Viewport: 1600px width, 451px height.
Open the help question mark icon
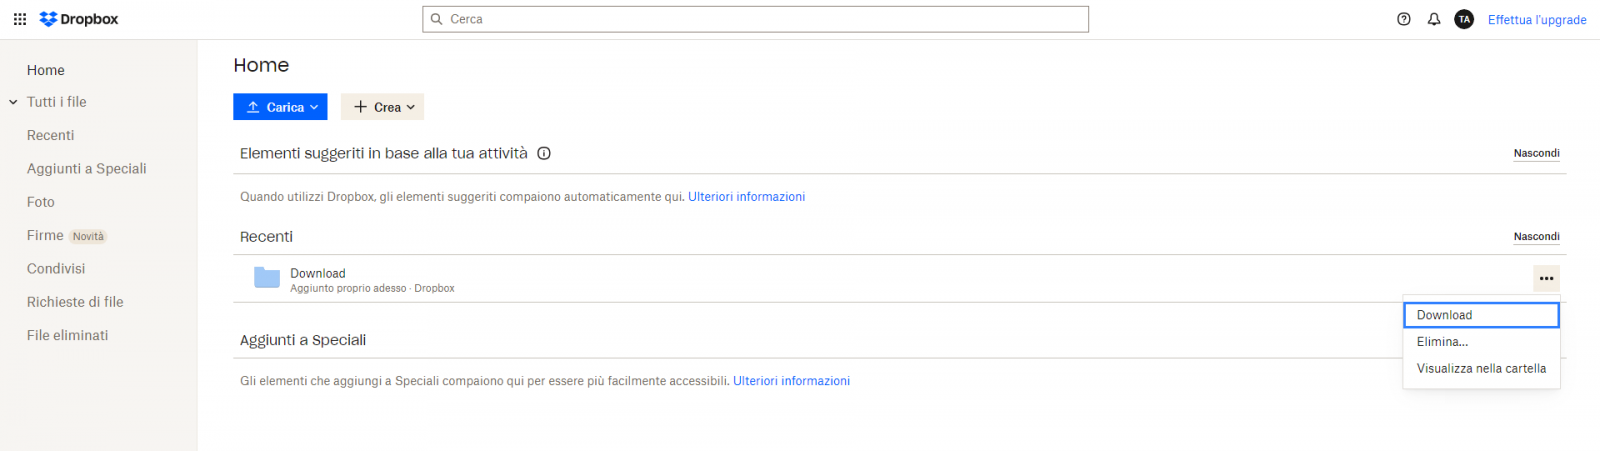(x=1404, y=19)
